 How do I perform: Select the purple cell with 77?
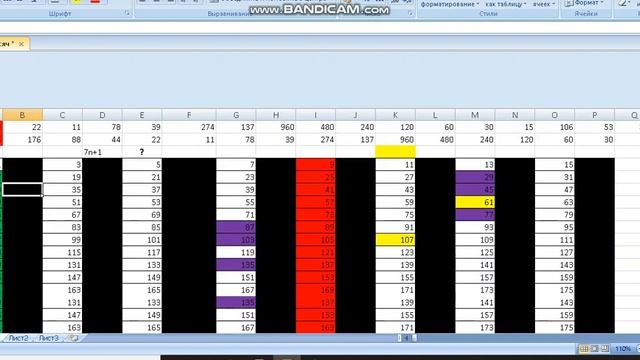click(475, 215)
